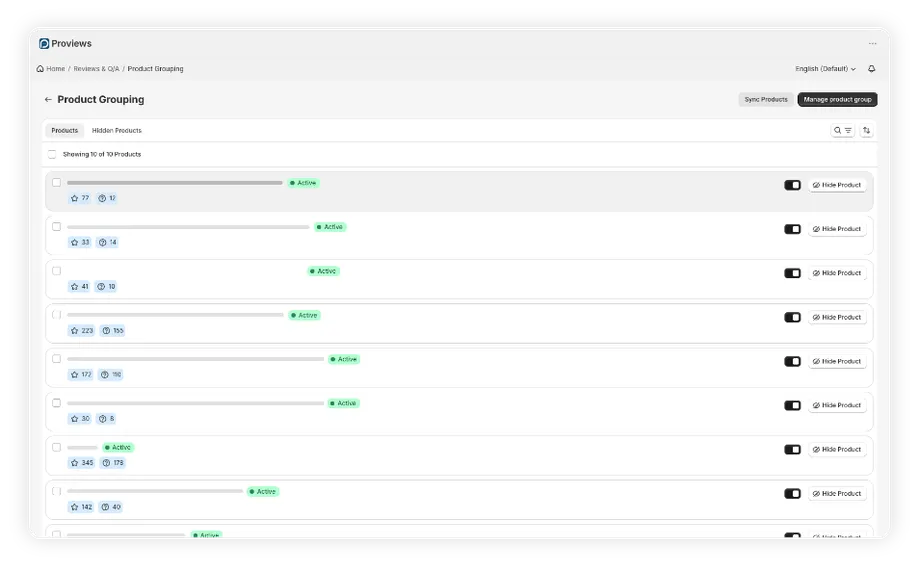Select the Products tab
This screenshot has height=566, width=919.
(65, 131)
